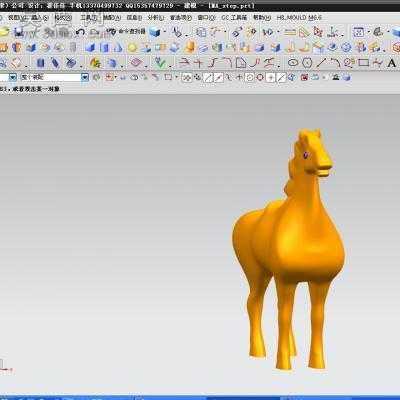Open the GC工具箱 menu
400x400 pixels.
(x=234, y=18)
